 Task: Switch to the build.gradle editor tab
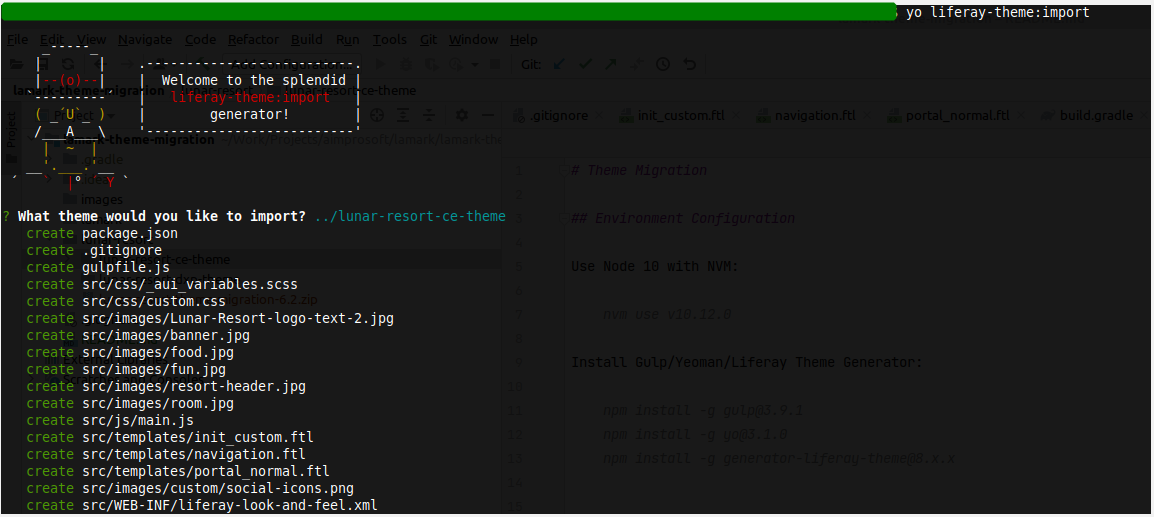pos(1093,116)
